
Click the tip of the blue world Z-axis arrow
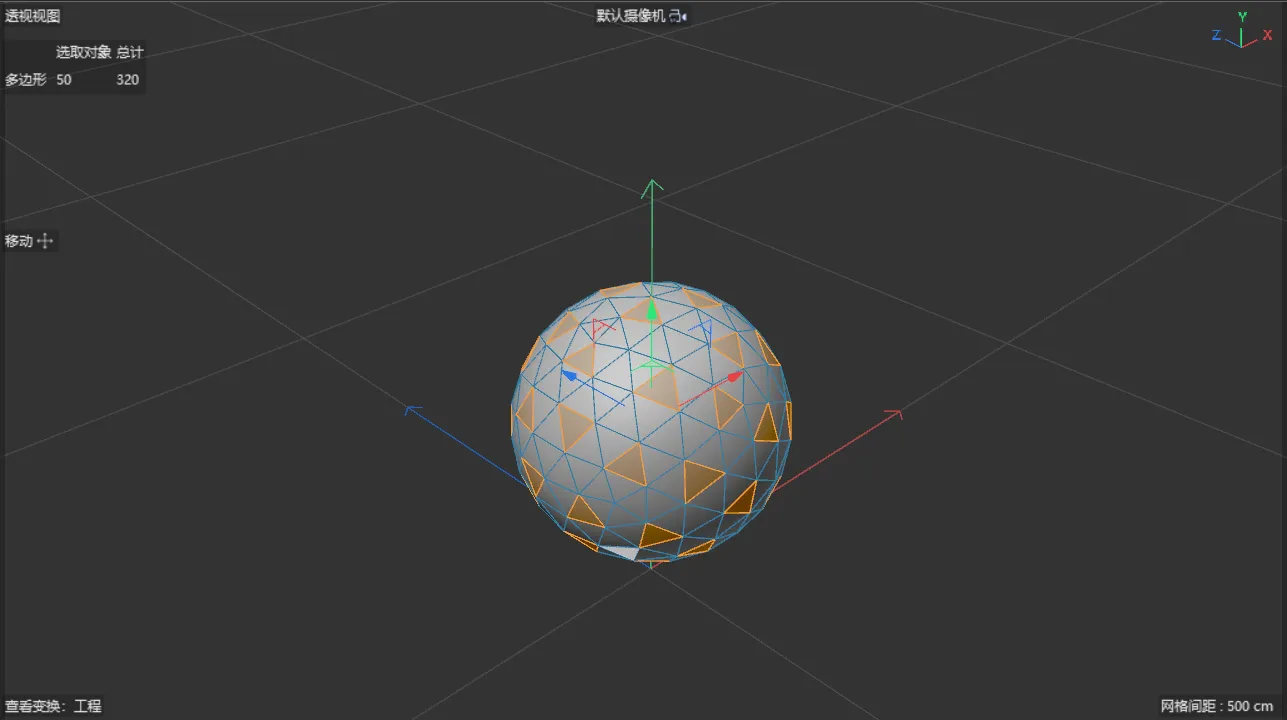411,409
